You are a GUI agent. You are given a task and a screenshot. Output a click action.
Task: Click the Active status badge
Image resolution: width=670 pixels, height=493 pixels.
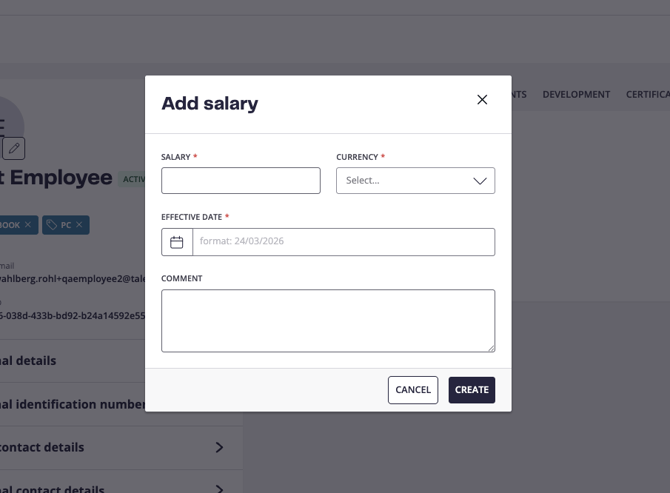[x=133, y=180]
